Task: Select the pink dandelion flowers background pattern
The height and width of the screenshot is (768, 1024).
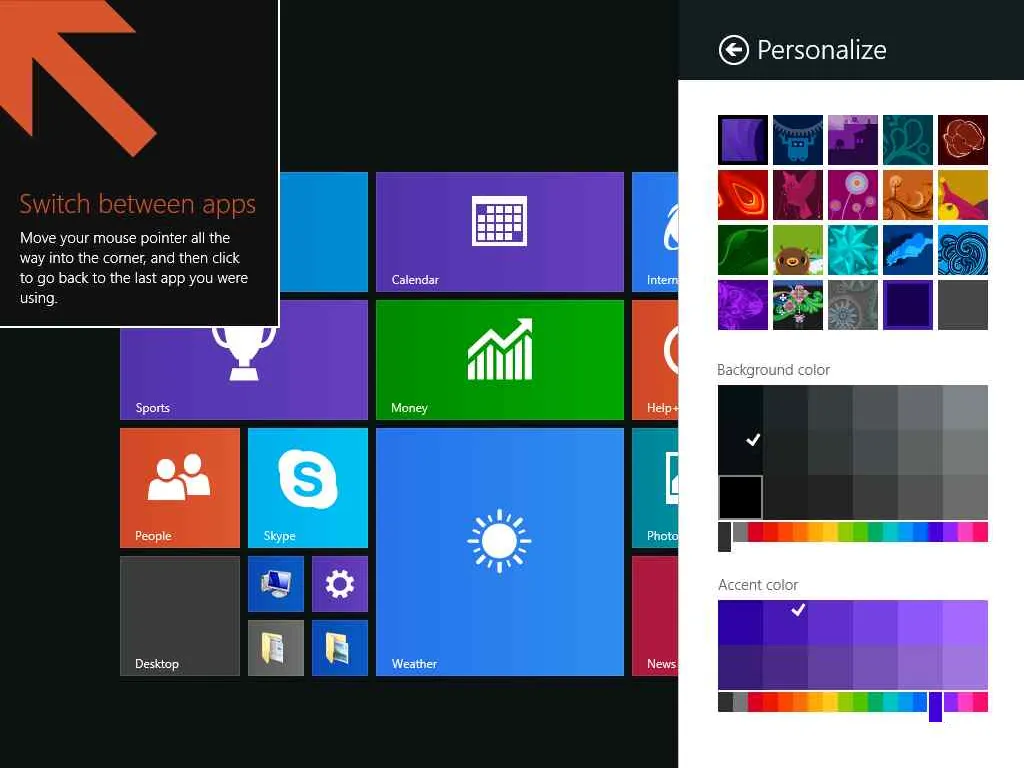Action: [852, 195]
